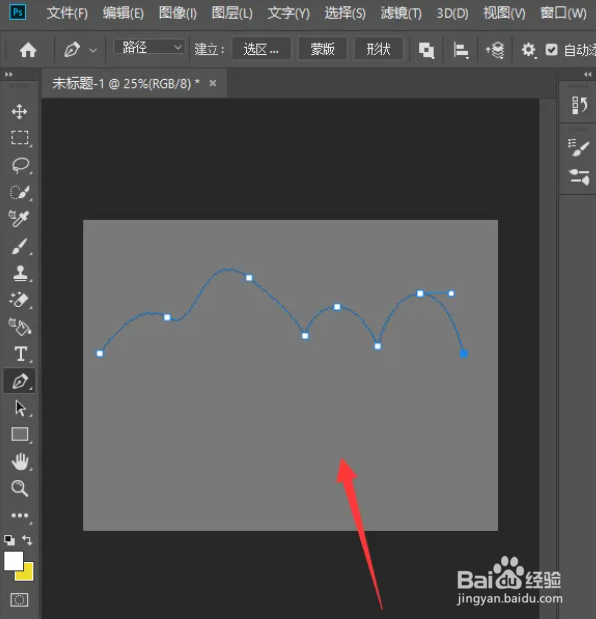Open the path operations icon
The height and width of the screenshot is (619, 596).
pos(426,50)
